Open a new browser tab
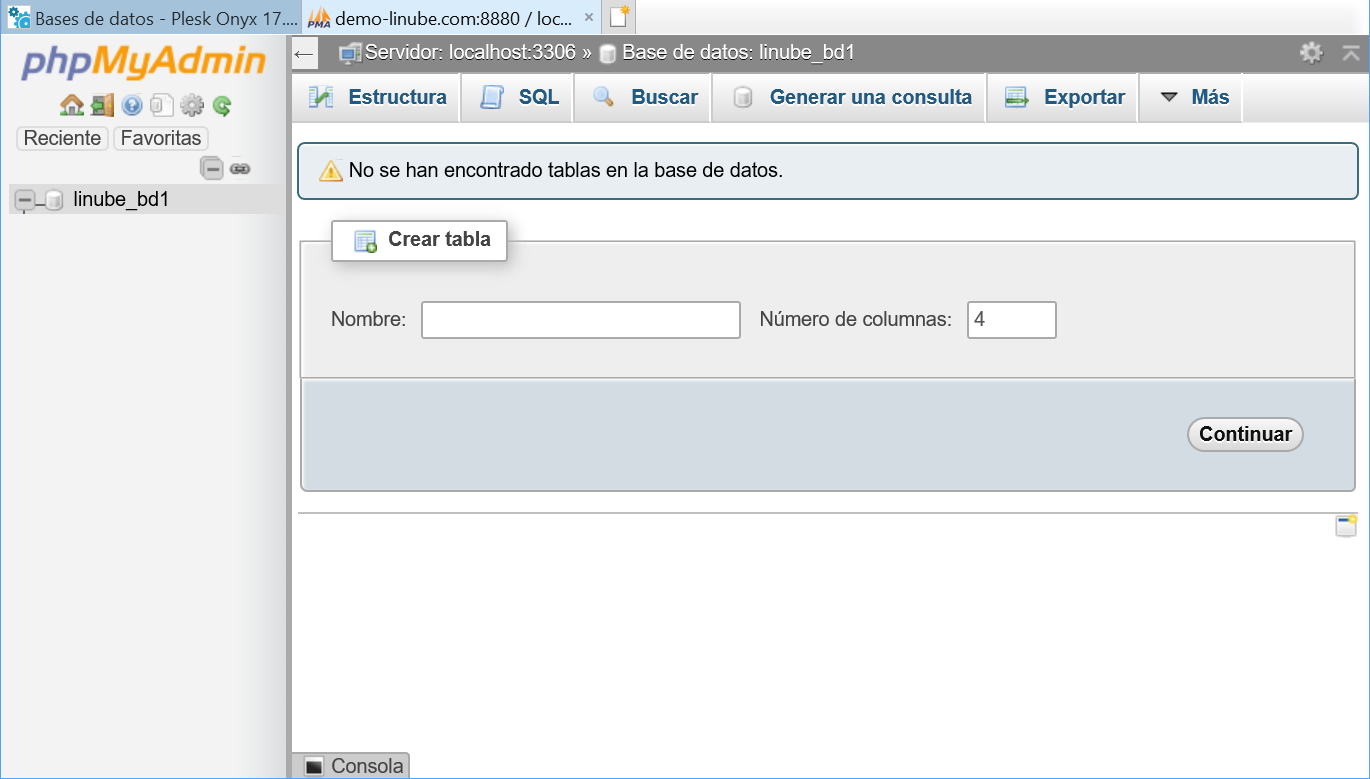 click(x=620, y=17)
